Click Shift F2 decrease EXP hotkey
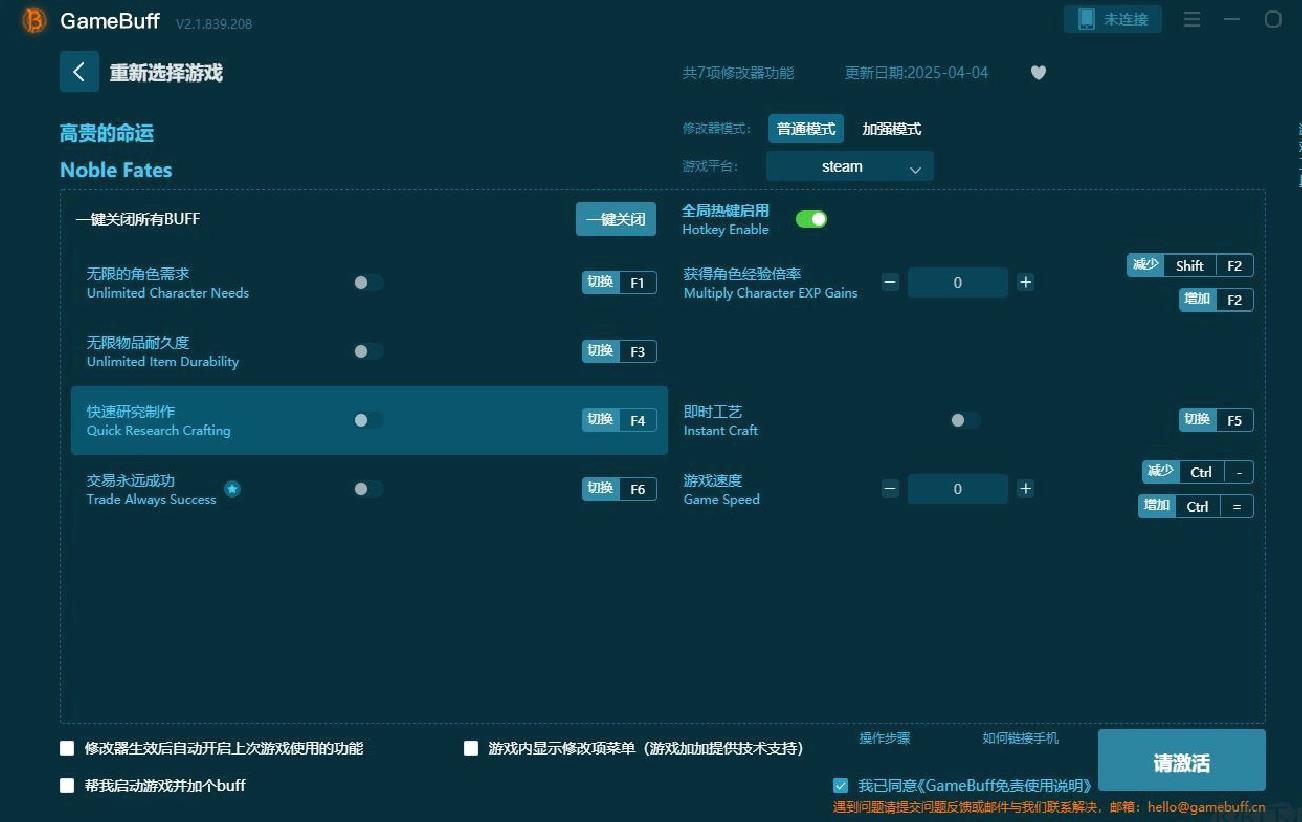Screen dimensions: 1302x822 click(x=1190, y=265)
